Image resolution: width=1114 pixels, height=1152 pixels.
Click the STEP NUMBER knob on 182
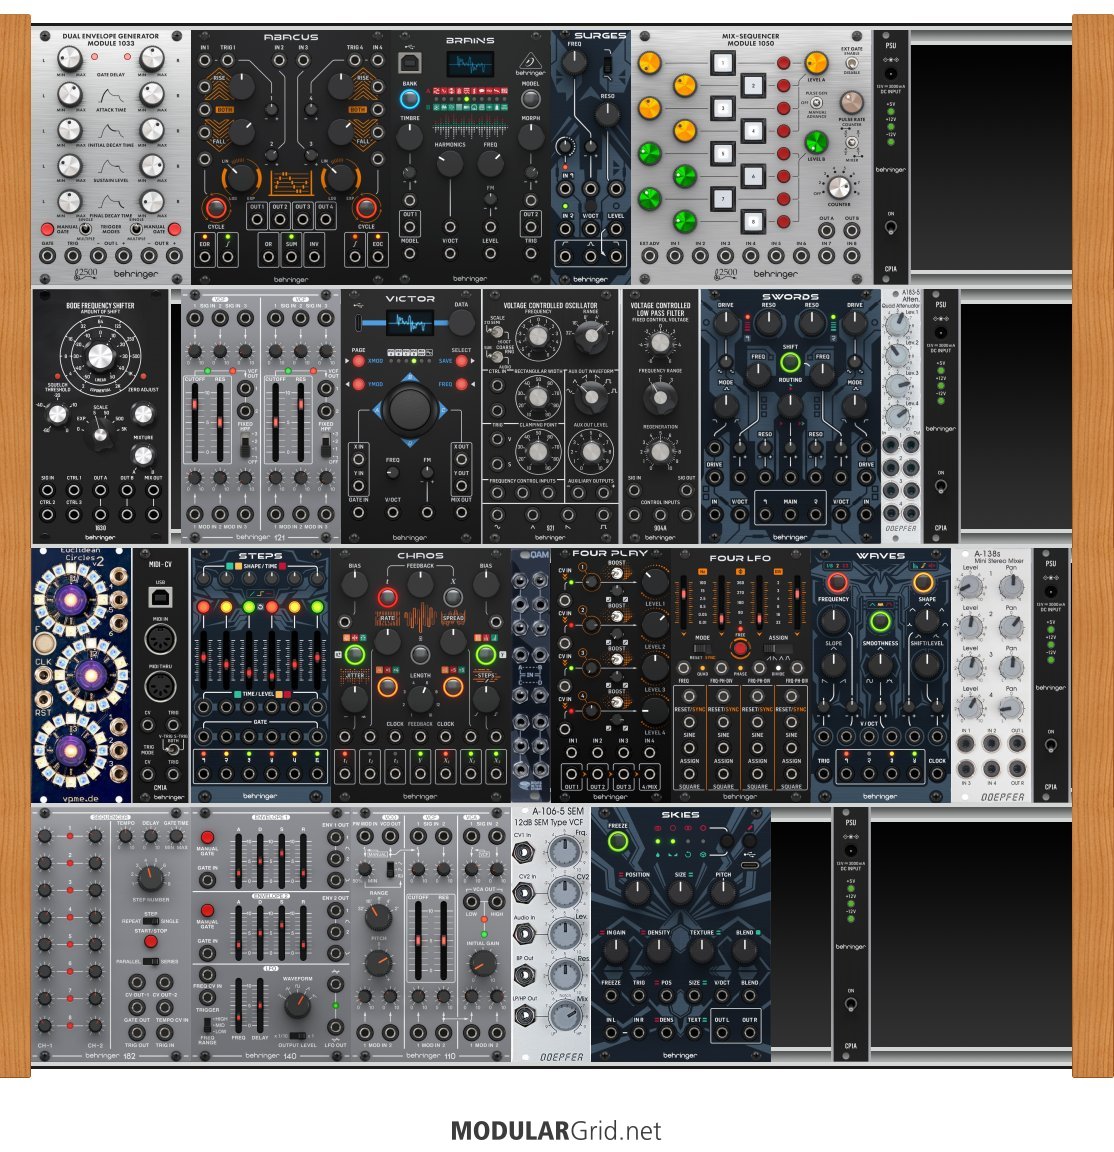(x=150, y=878)
